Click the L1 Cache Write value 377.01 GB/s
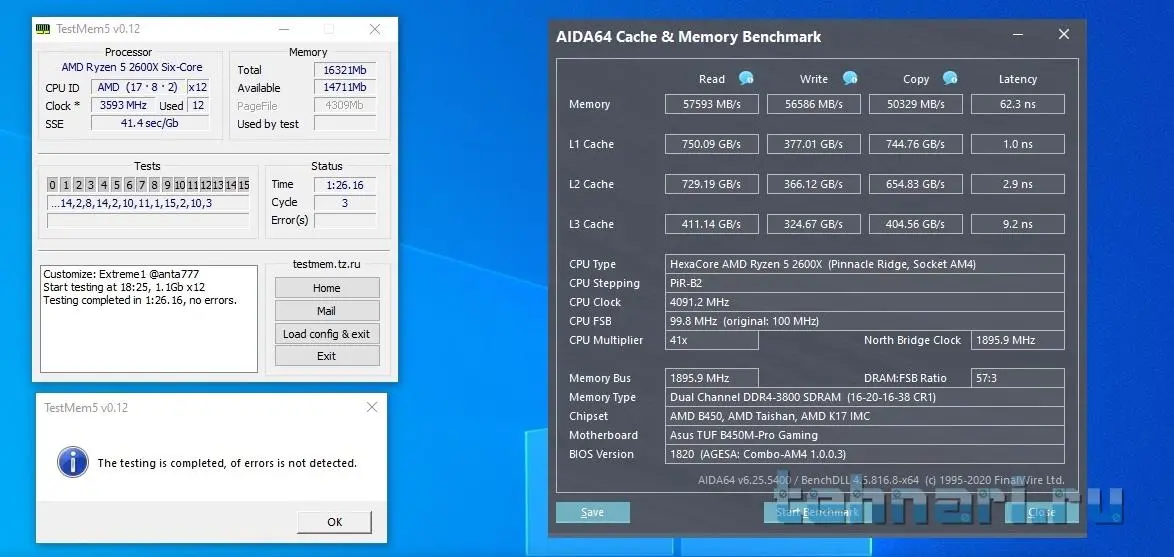Screen dimensions: 1174x557 [814, 144]
